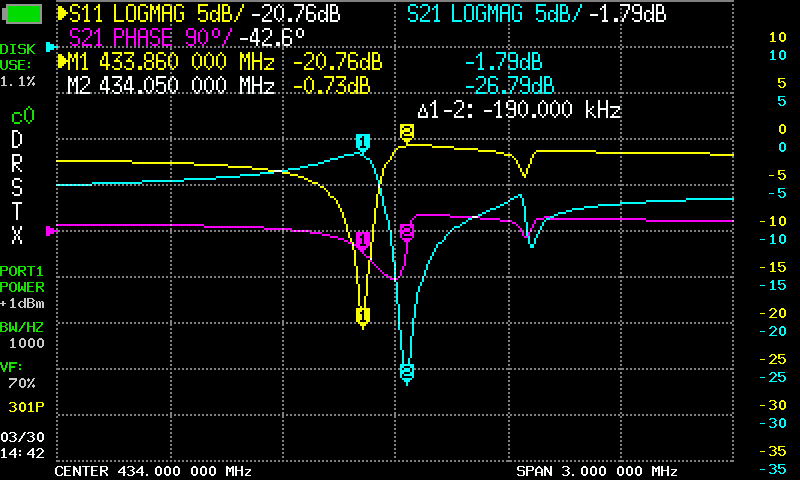Click cyan marker 1 on the S21 trace peak
This screenshot has width=800, height=480.
363,141
